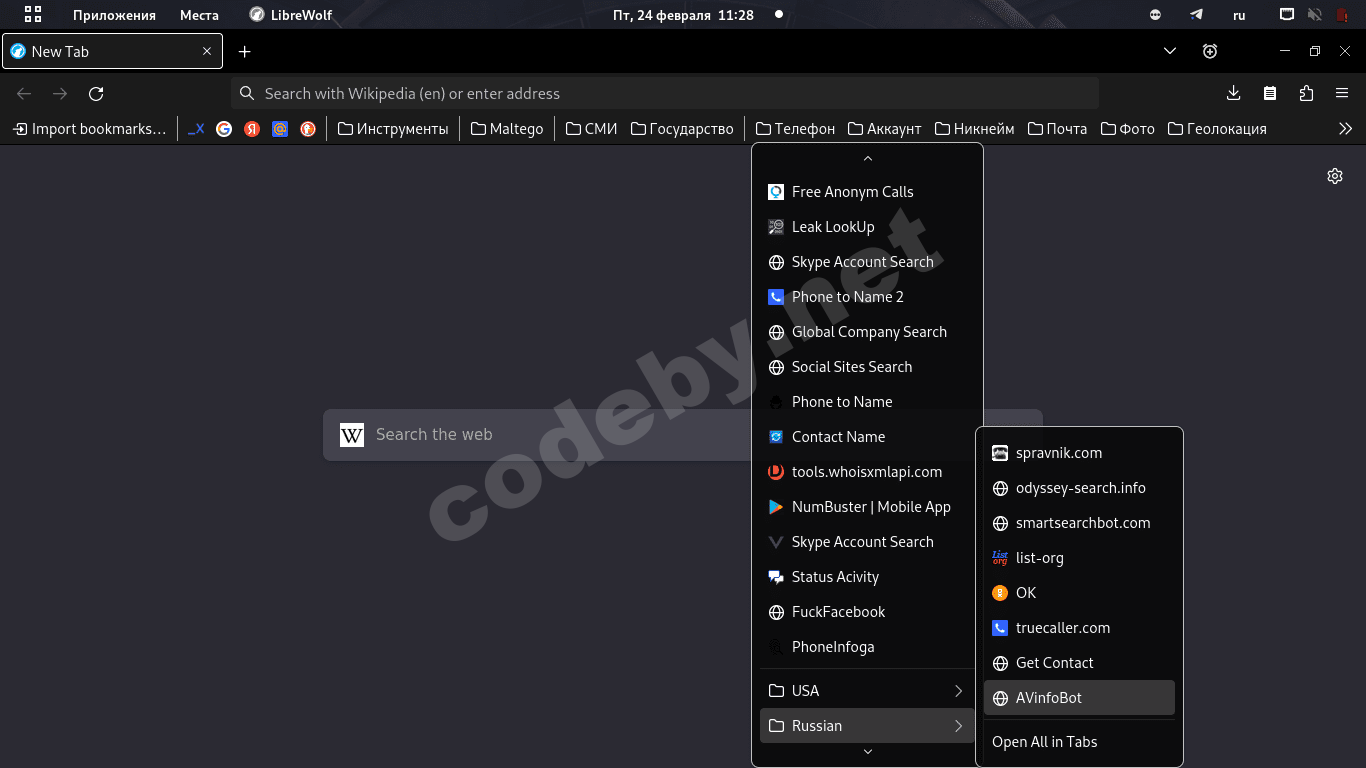This screenshot has height=768, width=1366.
Task: Select Open All in Tabs
Action: [x=1079, y=742]
